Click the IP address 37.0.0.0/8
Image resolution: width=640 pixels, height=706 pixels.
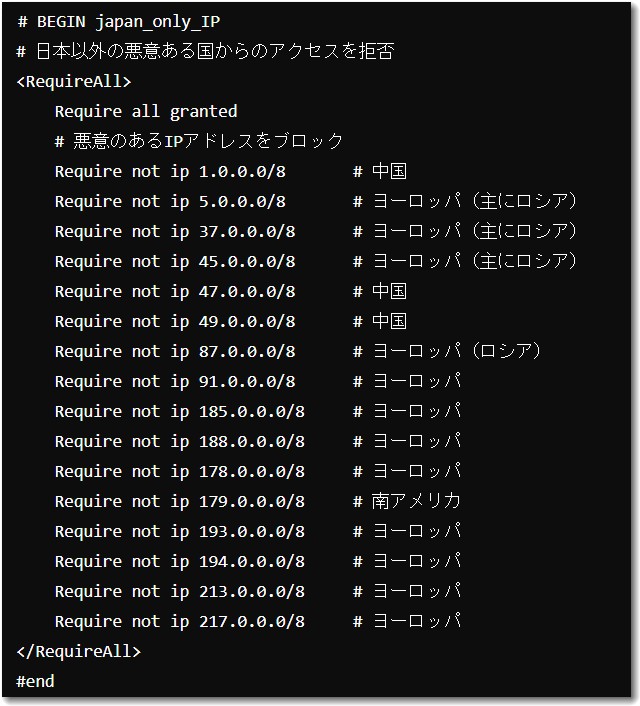point(247,231)
